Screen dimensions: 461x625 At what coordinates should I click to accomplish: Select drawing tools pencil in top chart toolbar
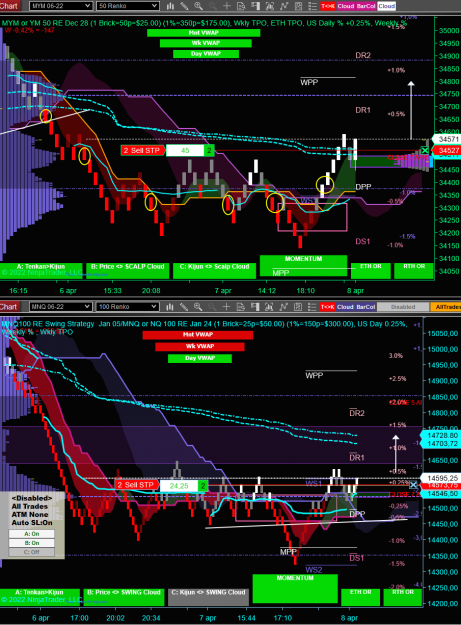[x=184, y=6]
